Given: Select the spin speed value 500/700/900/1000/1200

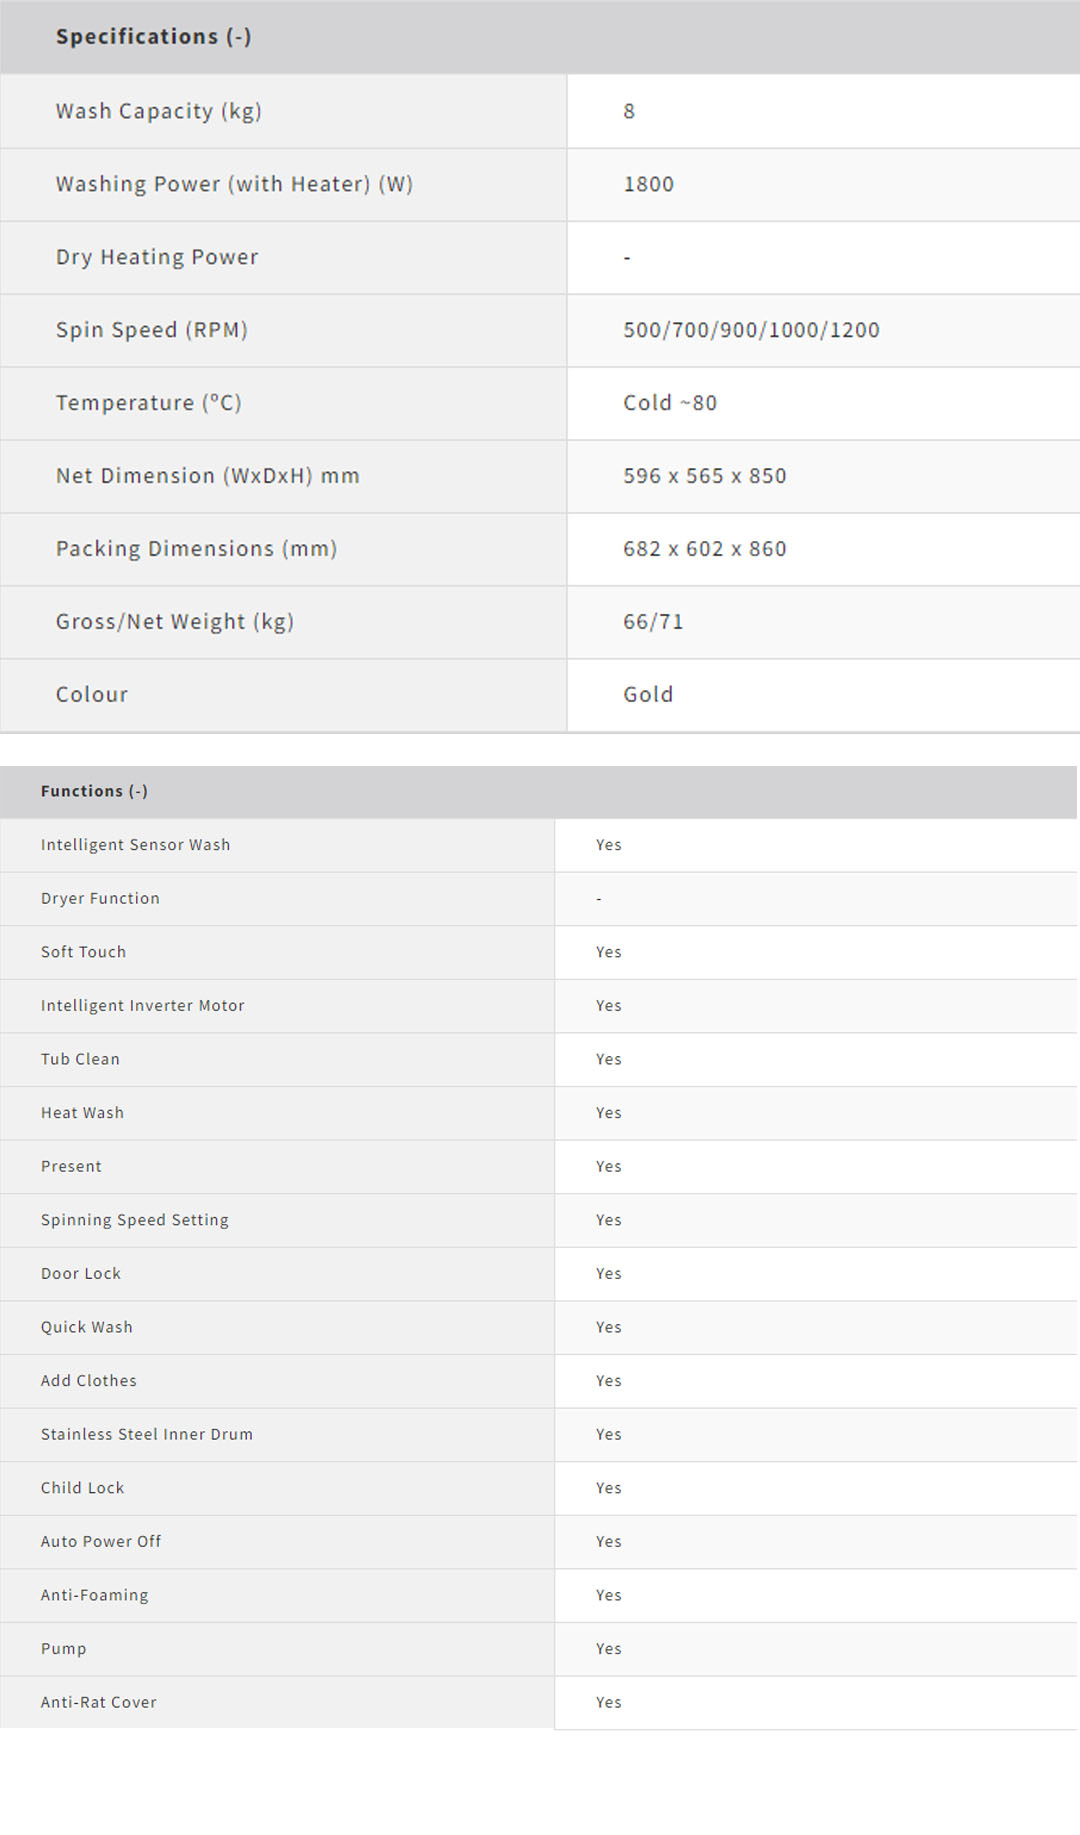Looking at the screenshot, I should [751, 330].
